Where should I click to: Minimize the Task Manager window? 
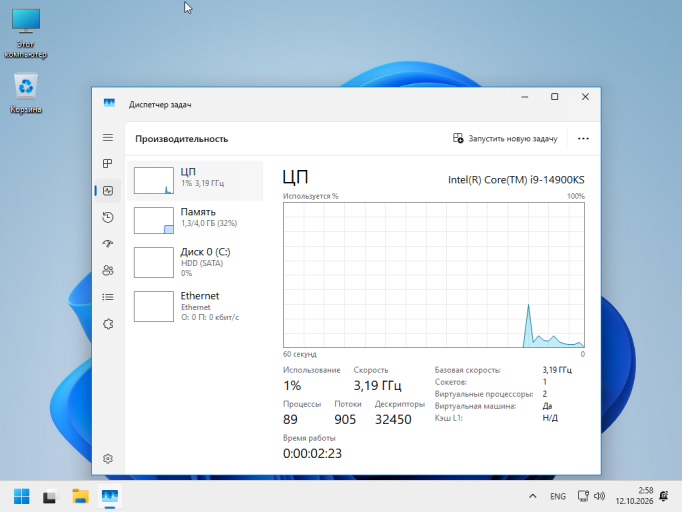click(525, 97)
